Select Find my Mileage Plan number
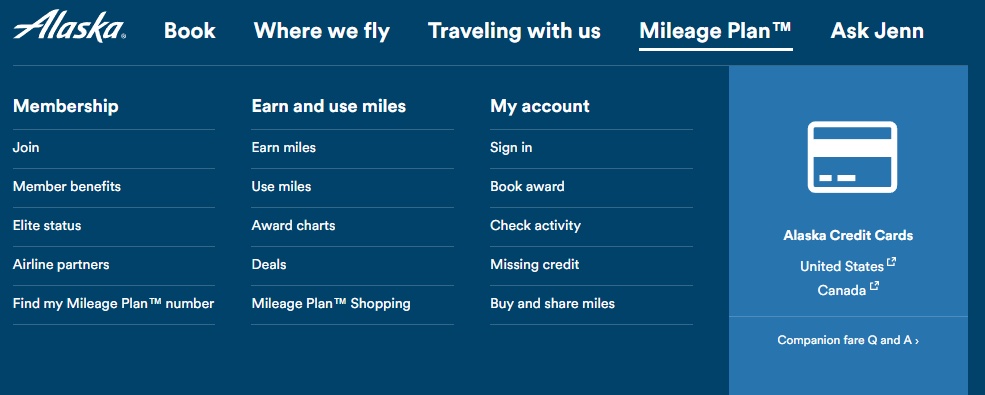985x395 pixels. coord(114,303)
